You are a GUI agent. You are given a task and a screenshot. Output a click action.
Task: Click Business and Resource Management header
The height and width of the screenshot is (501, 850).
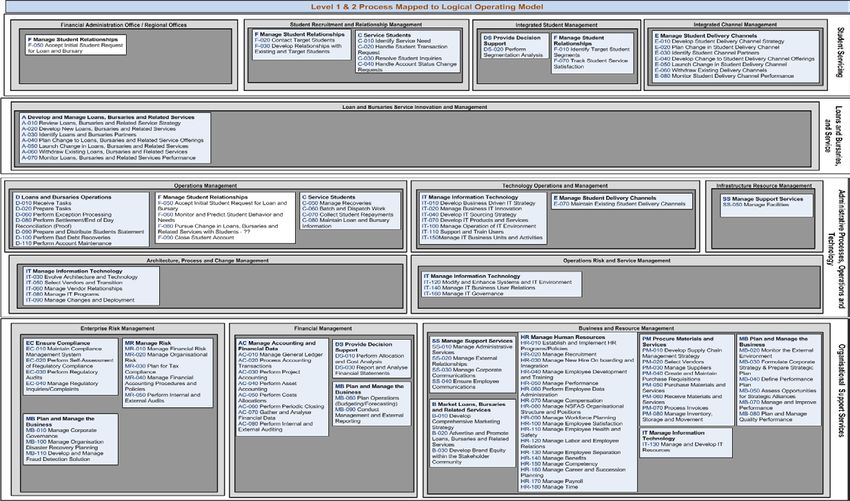(626, 328)
